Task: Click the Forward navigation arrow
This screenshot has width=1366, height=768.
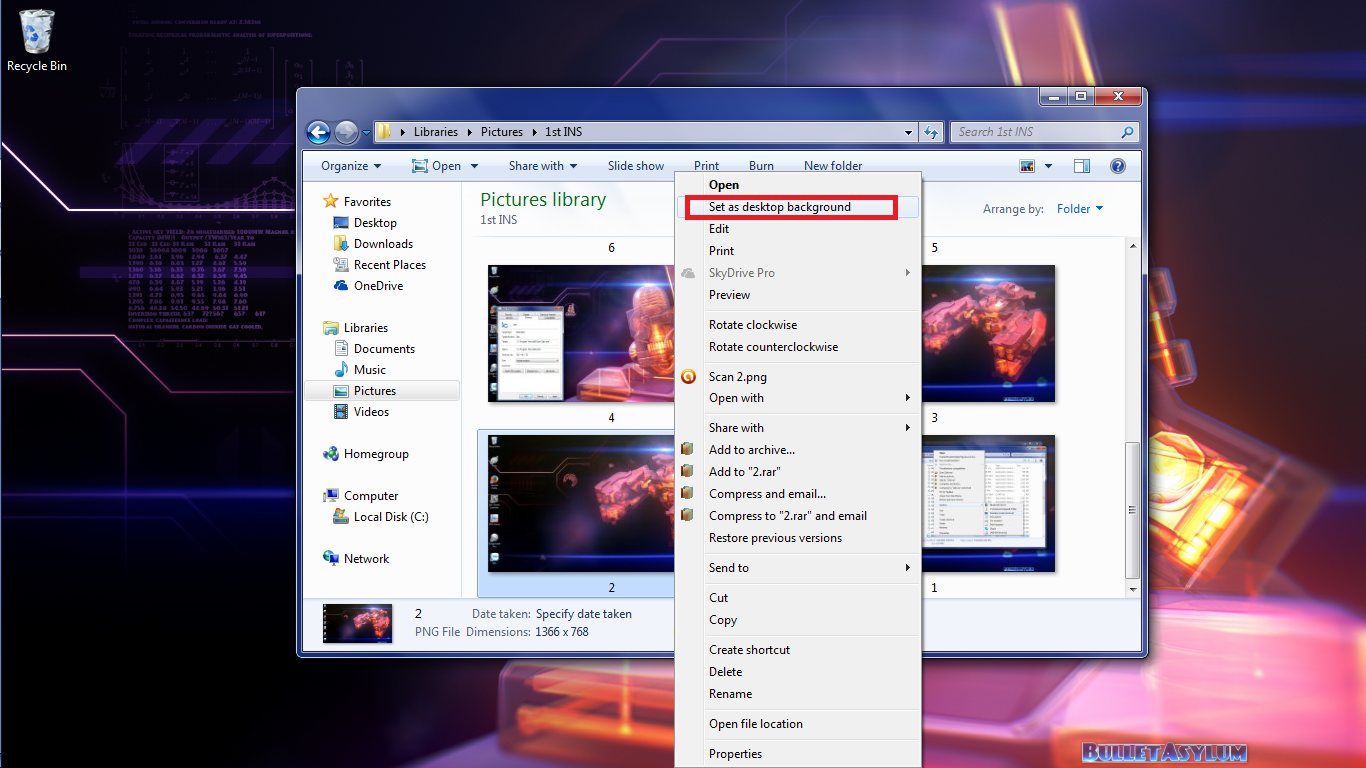Action: [x=346, y=132]
